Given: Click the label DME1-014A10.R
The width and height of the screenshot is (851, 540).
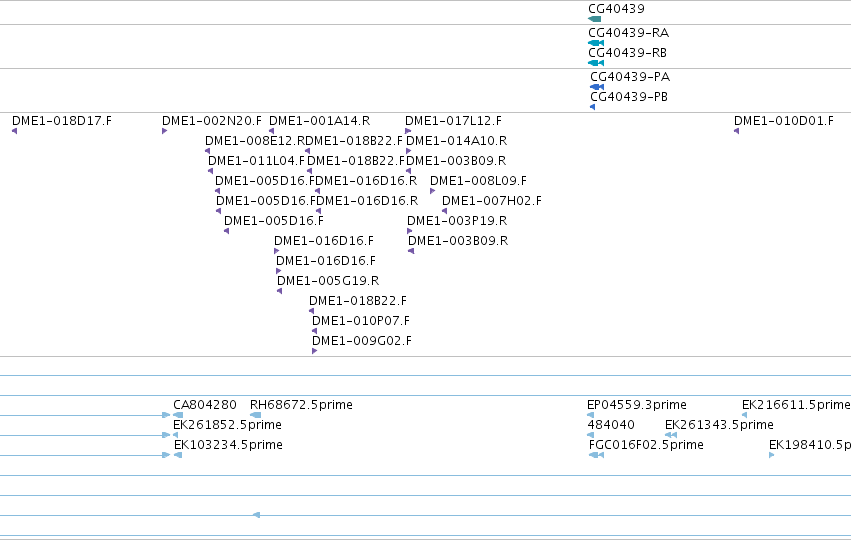Looking at the screenshot, I should 456,141.
